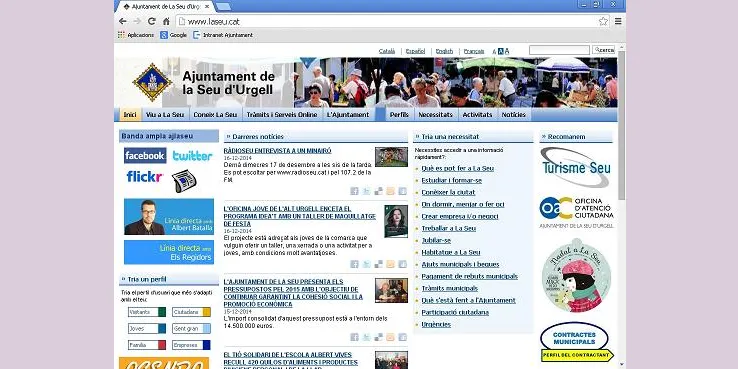Open the browser home page icon
Viewport: 738px width, 369px height.
[x=166, y=21]
